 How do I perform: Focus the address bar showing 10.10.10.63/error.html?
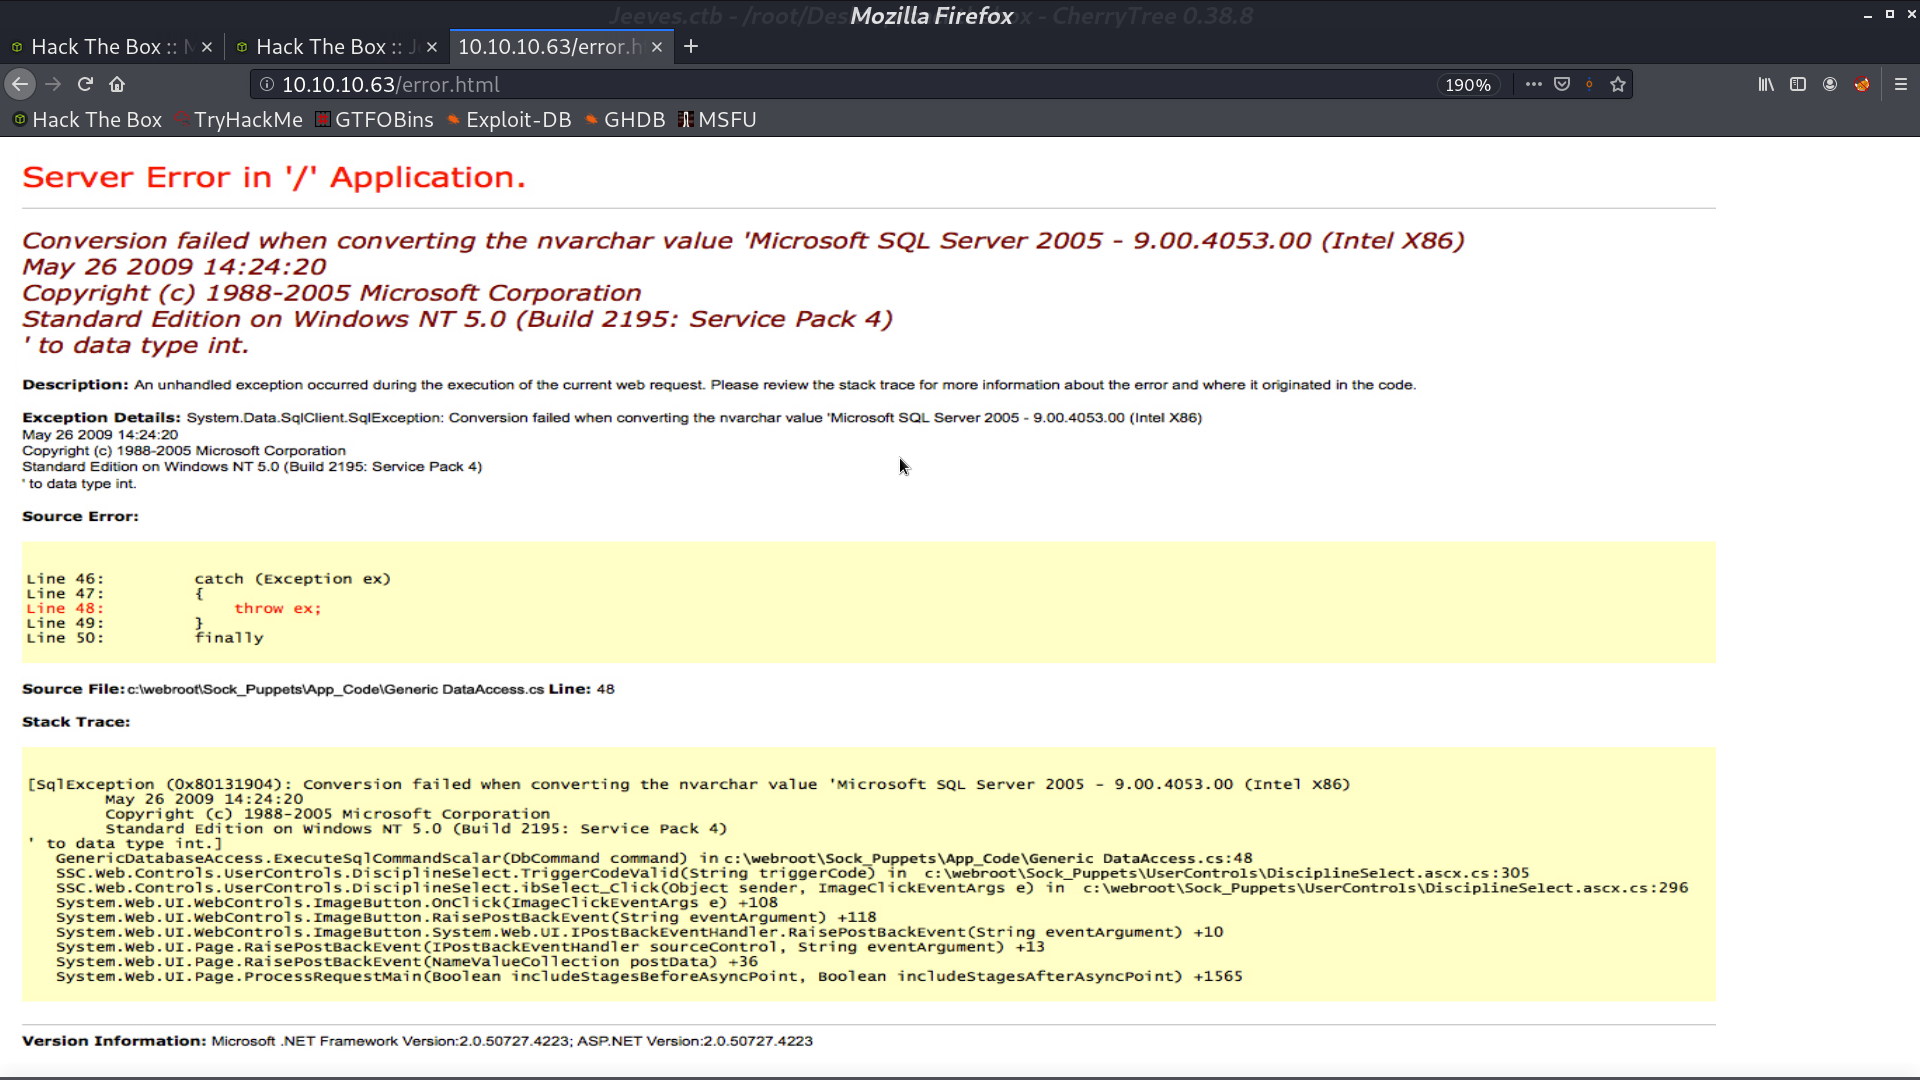[x=840, y=85]
